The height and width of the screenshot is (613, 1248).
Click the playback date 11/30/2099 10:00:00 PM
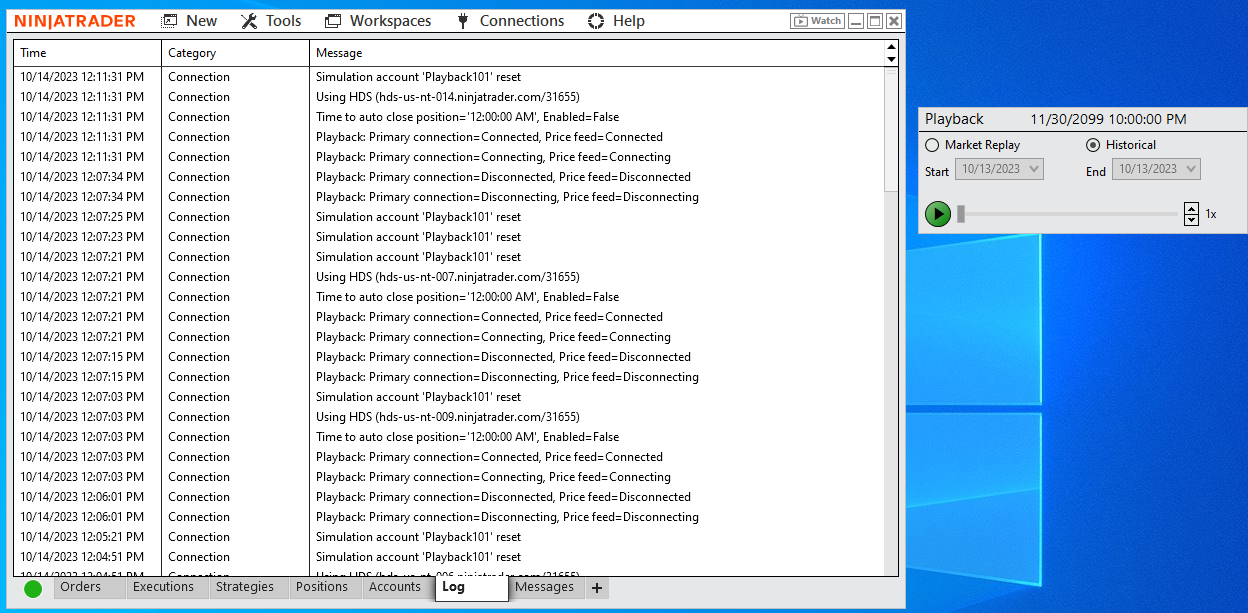coord(1109,119)
